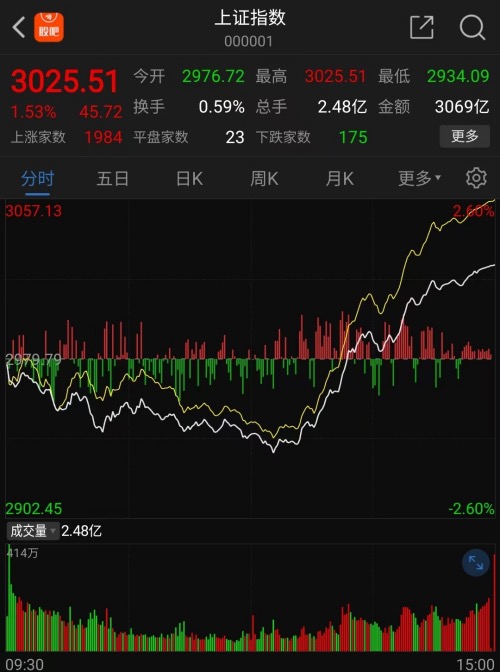Tap the 上证指数 title
This screenshot has width=500, height=672.
(x=250, y=18)
